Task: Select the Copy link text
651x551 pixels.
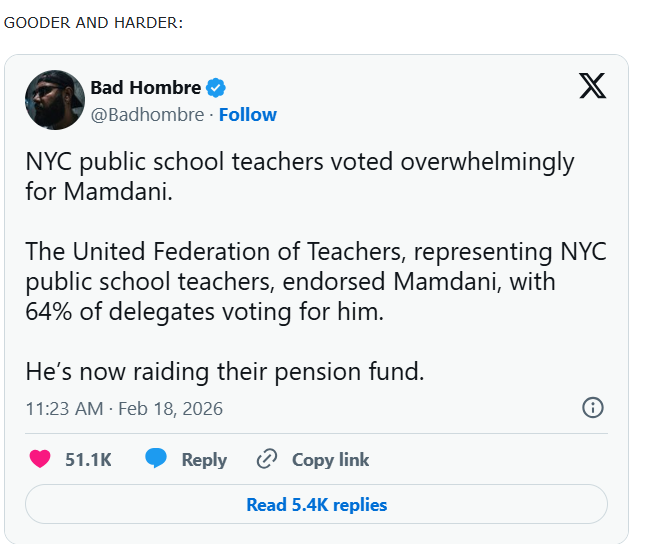Action: (330, 460)
